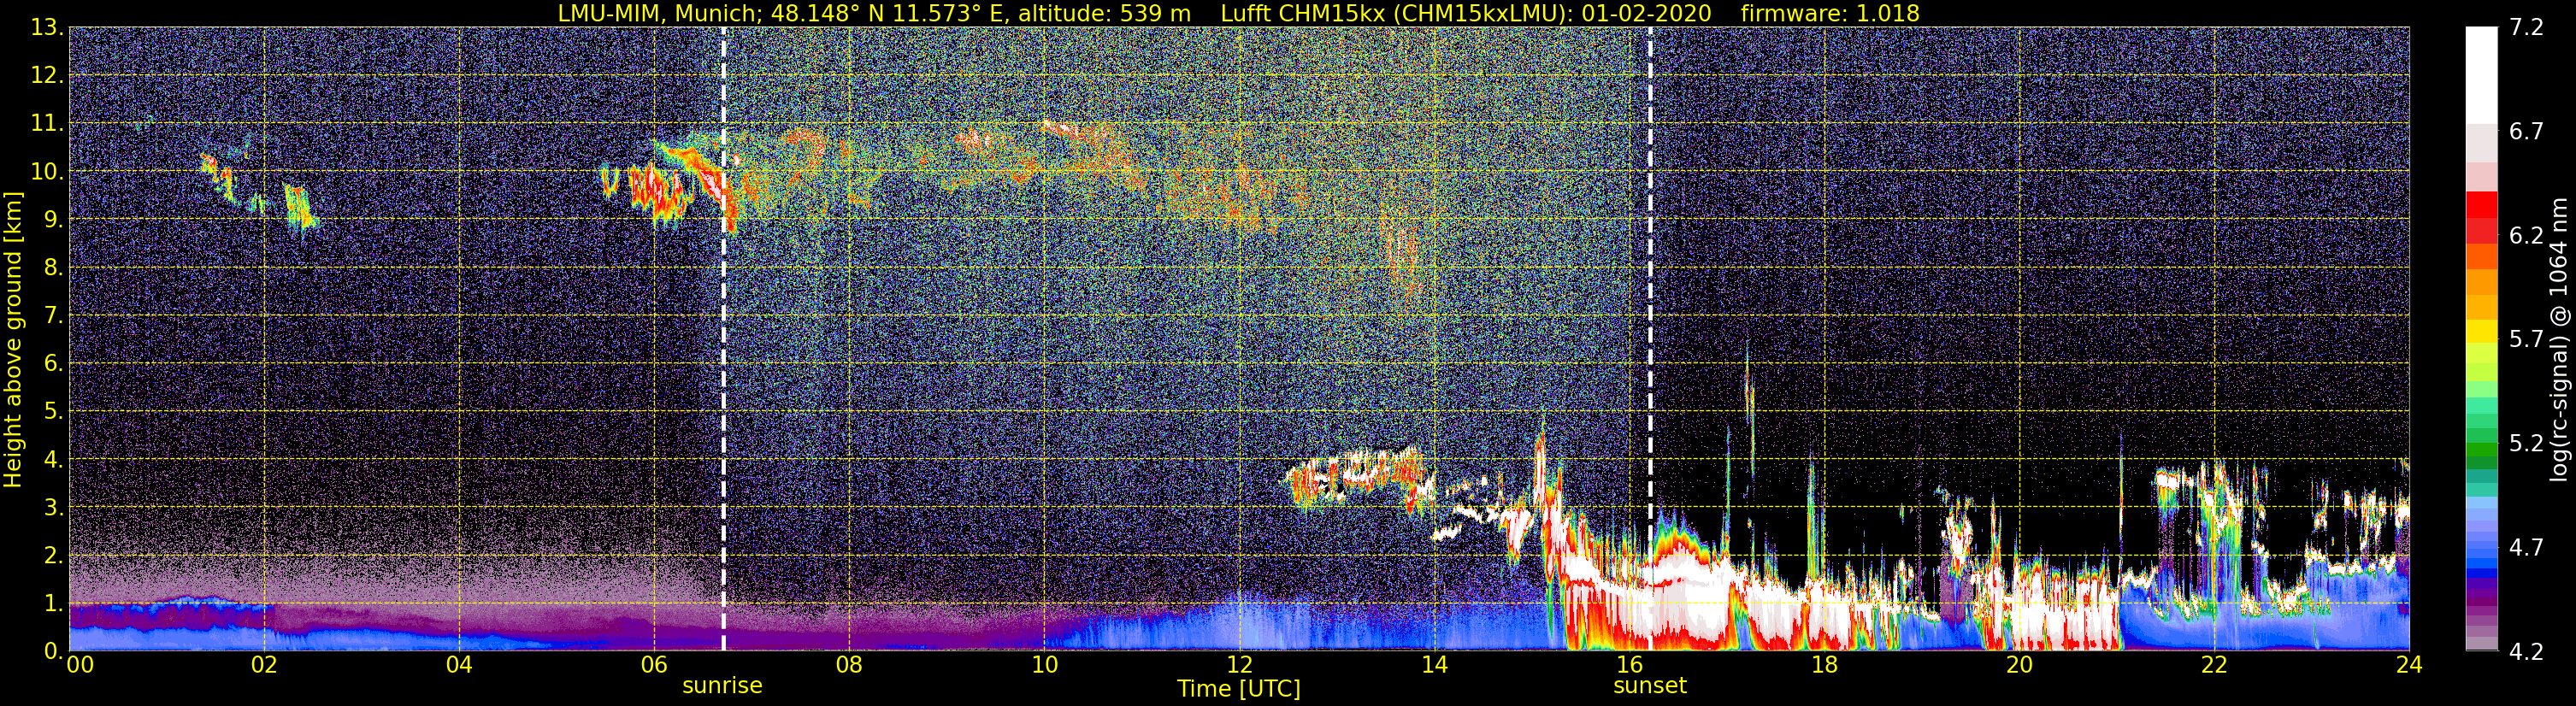Click the mid-level cloud layer near 13 UTC at 3.5 km
Viewport: 2576px width, 706px height.
pyautogui.click(x=1355, y=480)
